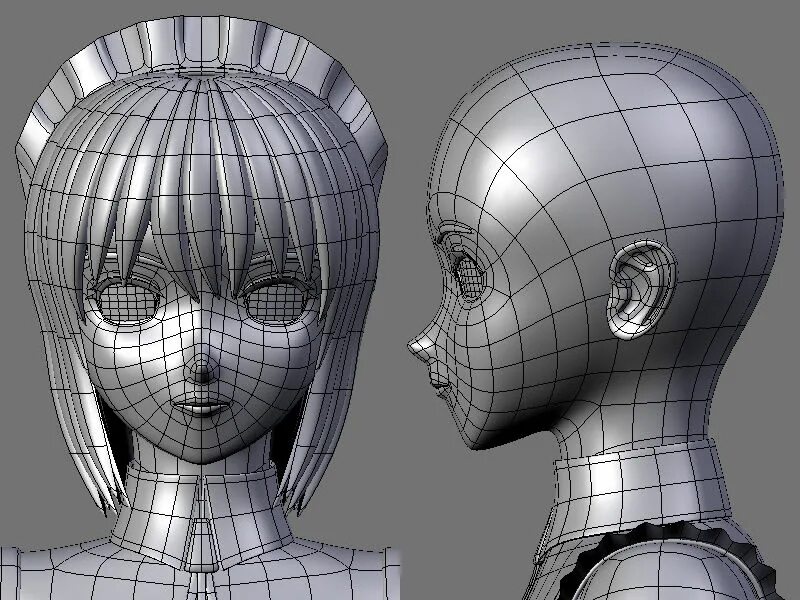Viewport: 800px width, 600px height.
Task: Select the ear on the side-view head
Action: coord(641,289)
